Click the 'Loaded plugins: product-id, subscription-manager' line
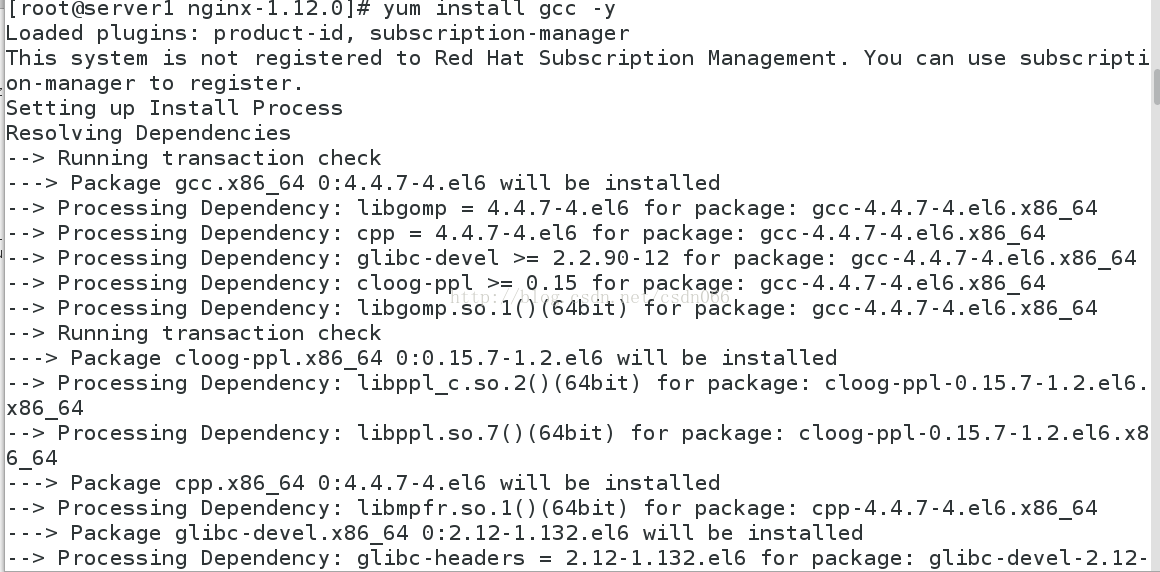This screenshot has width=1160, height=572. point(318,33)
